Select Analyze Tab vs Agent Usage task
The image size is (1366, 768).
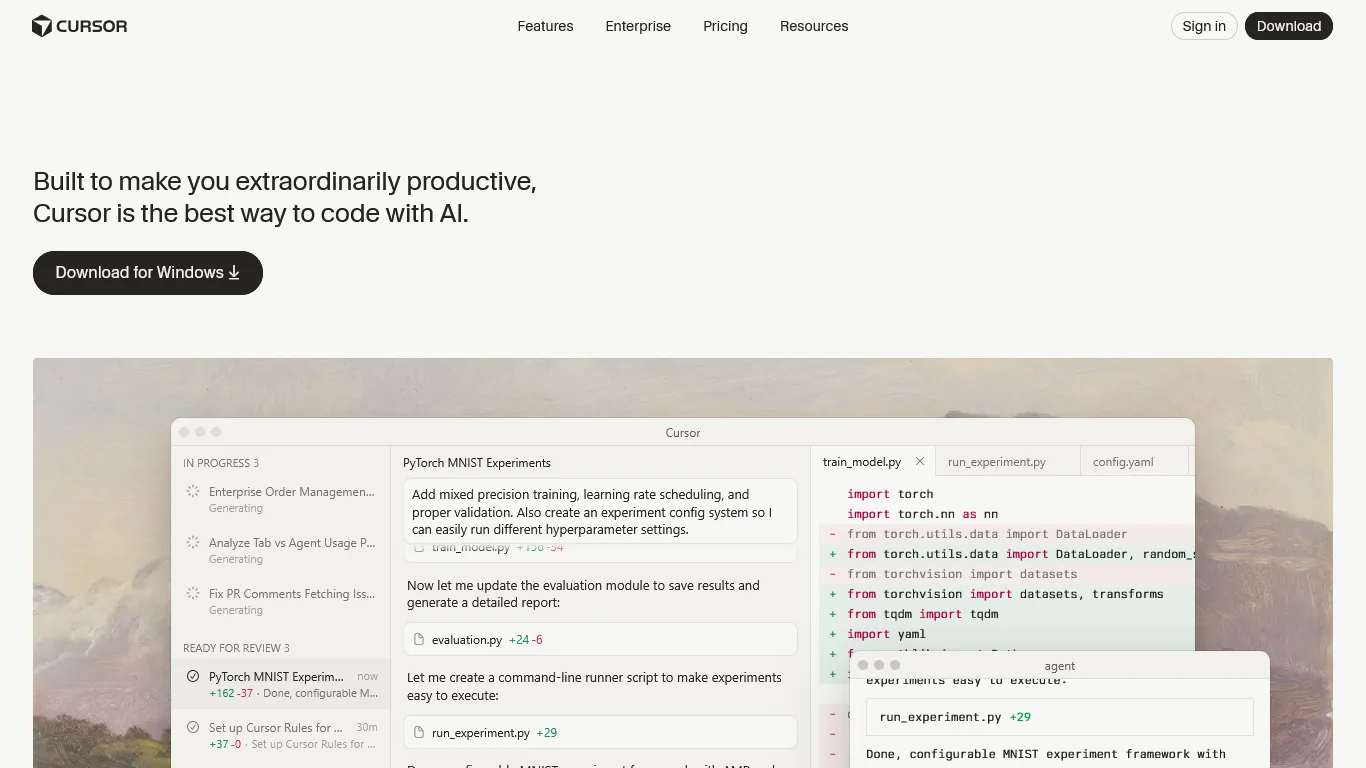tap(281, 550)
